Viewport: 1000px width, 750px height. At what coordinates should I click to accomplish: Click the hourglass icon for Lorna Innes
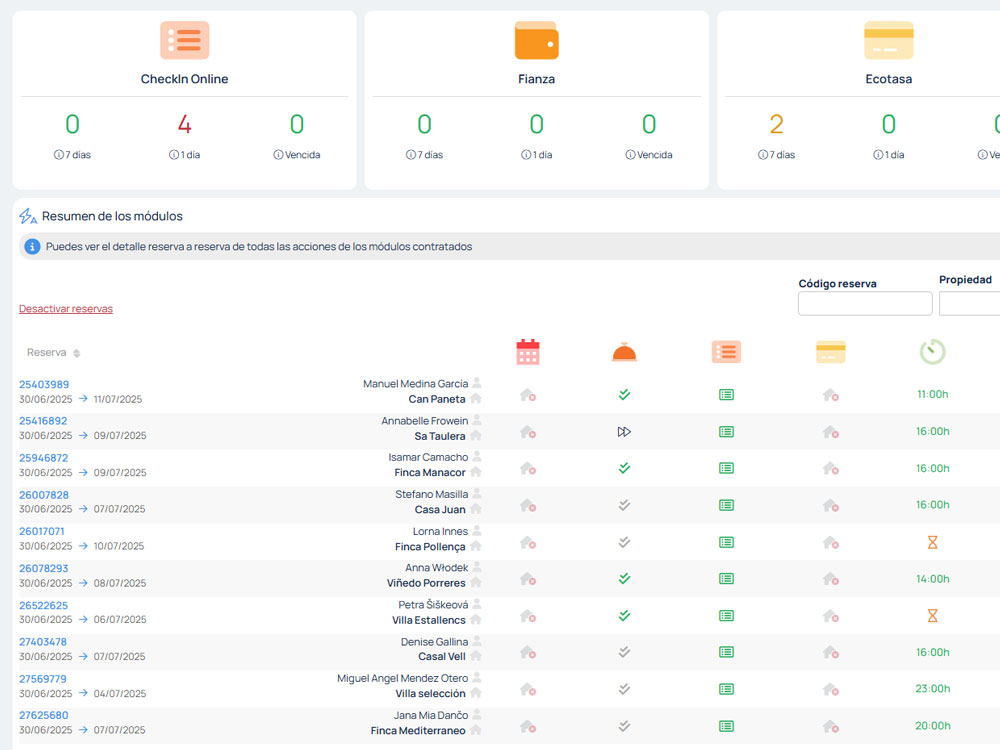(932, 542)
